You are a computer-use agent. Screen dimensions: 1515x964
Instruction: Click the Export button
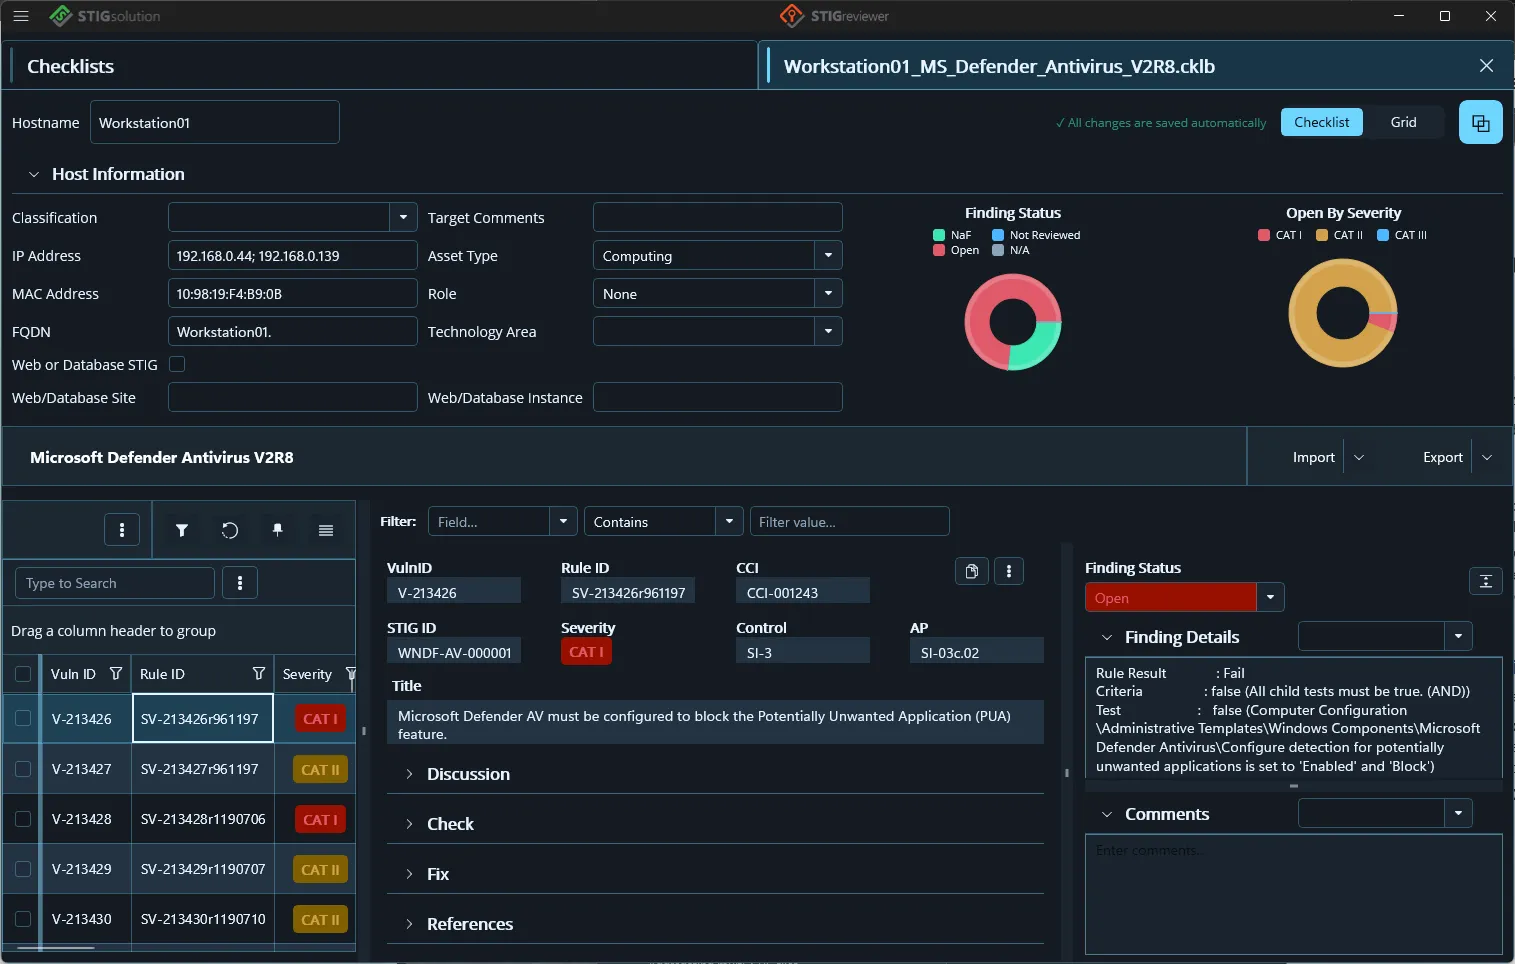1443,457
